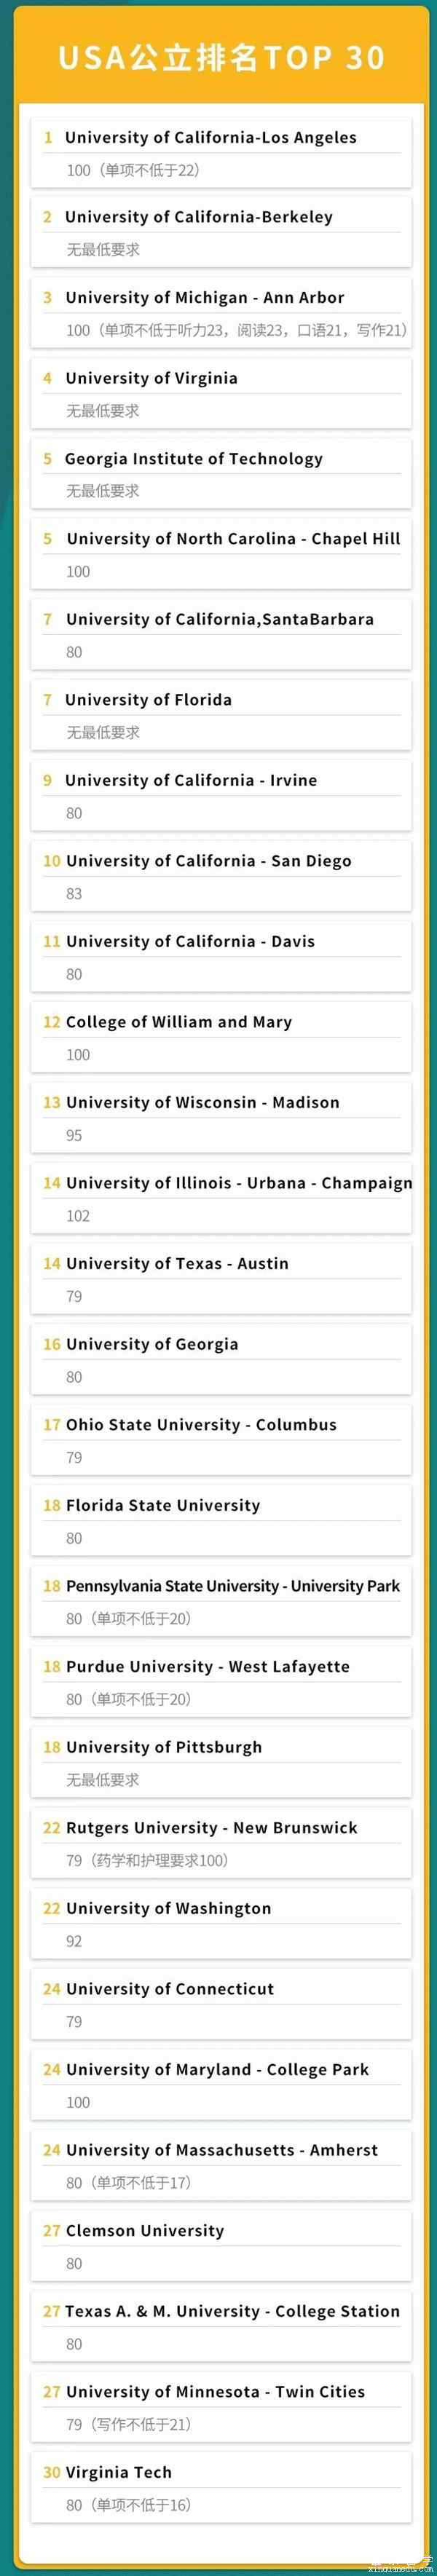
Task: Click the Virginia Tech name
Action: point(118,2472)
